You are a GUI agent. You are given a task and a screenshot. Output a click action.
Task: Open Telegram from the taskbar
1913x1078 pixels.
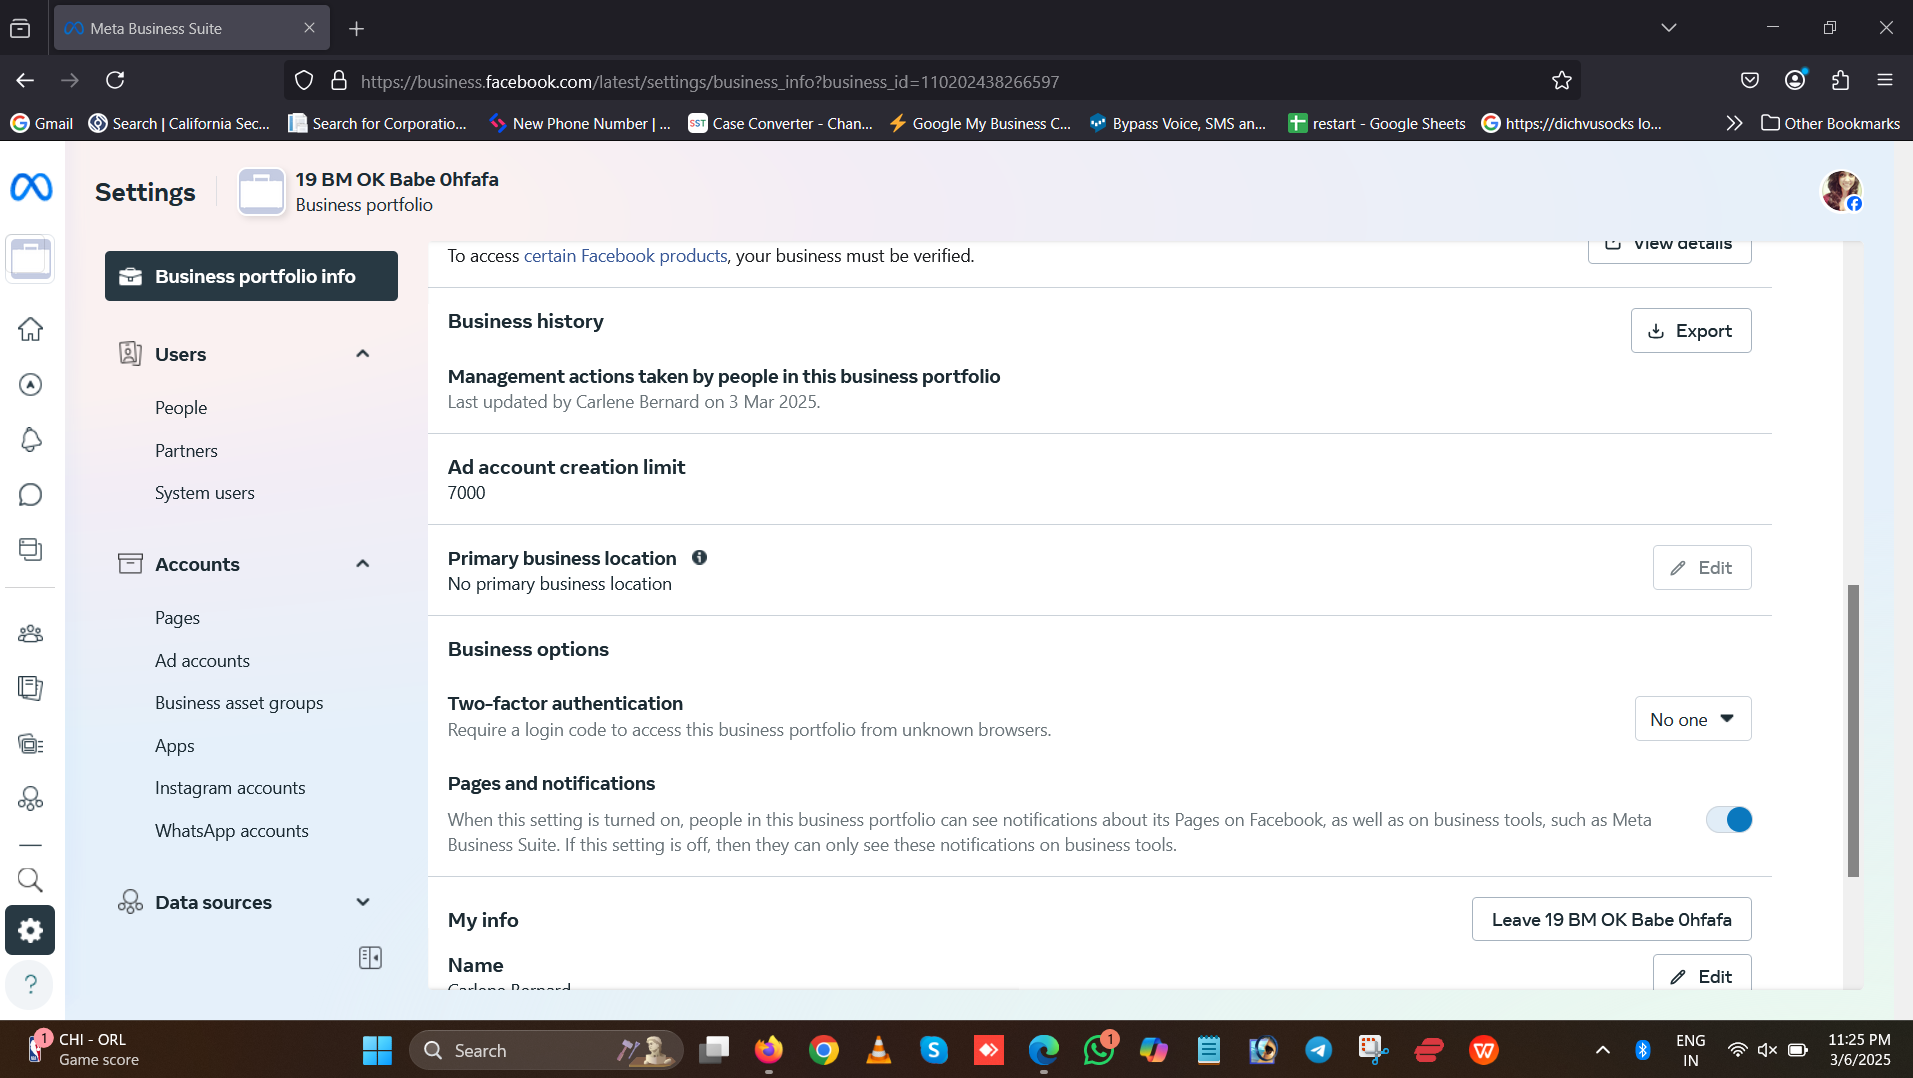1319,1050
